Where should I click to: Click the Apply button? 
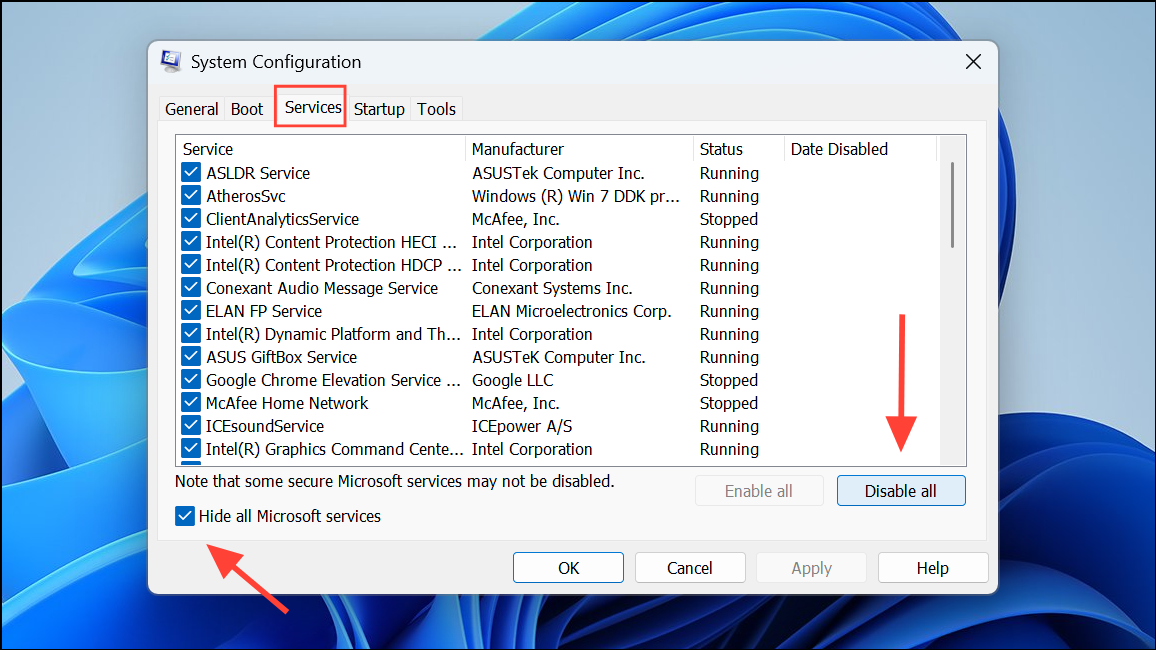point(811,568)
